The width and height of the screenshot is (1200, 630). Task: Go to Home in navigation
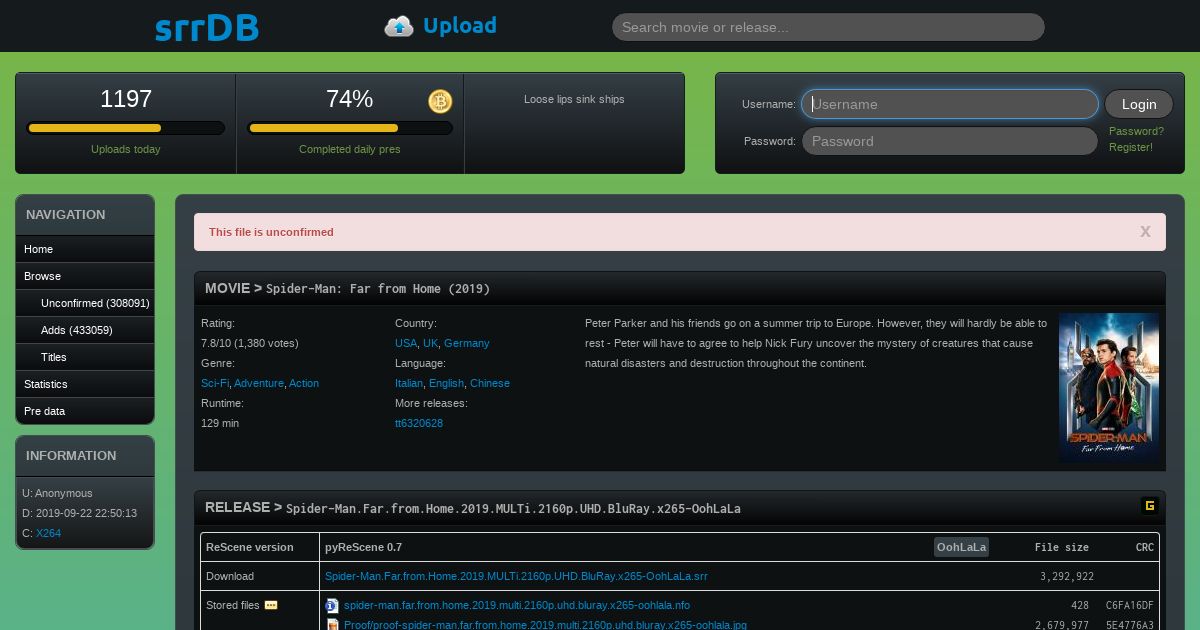tap(85, 249)
